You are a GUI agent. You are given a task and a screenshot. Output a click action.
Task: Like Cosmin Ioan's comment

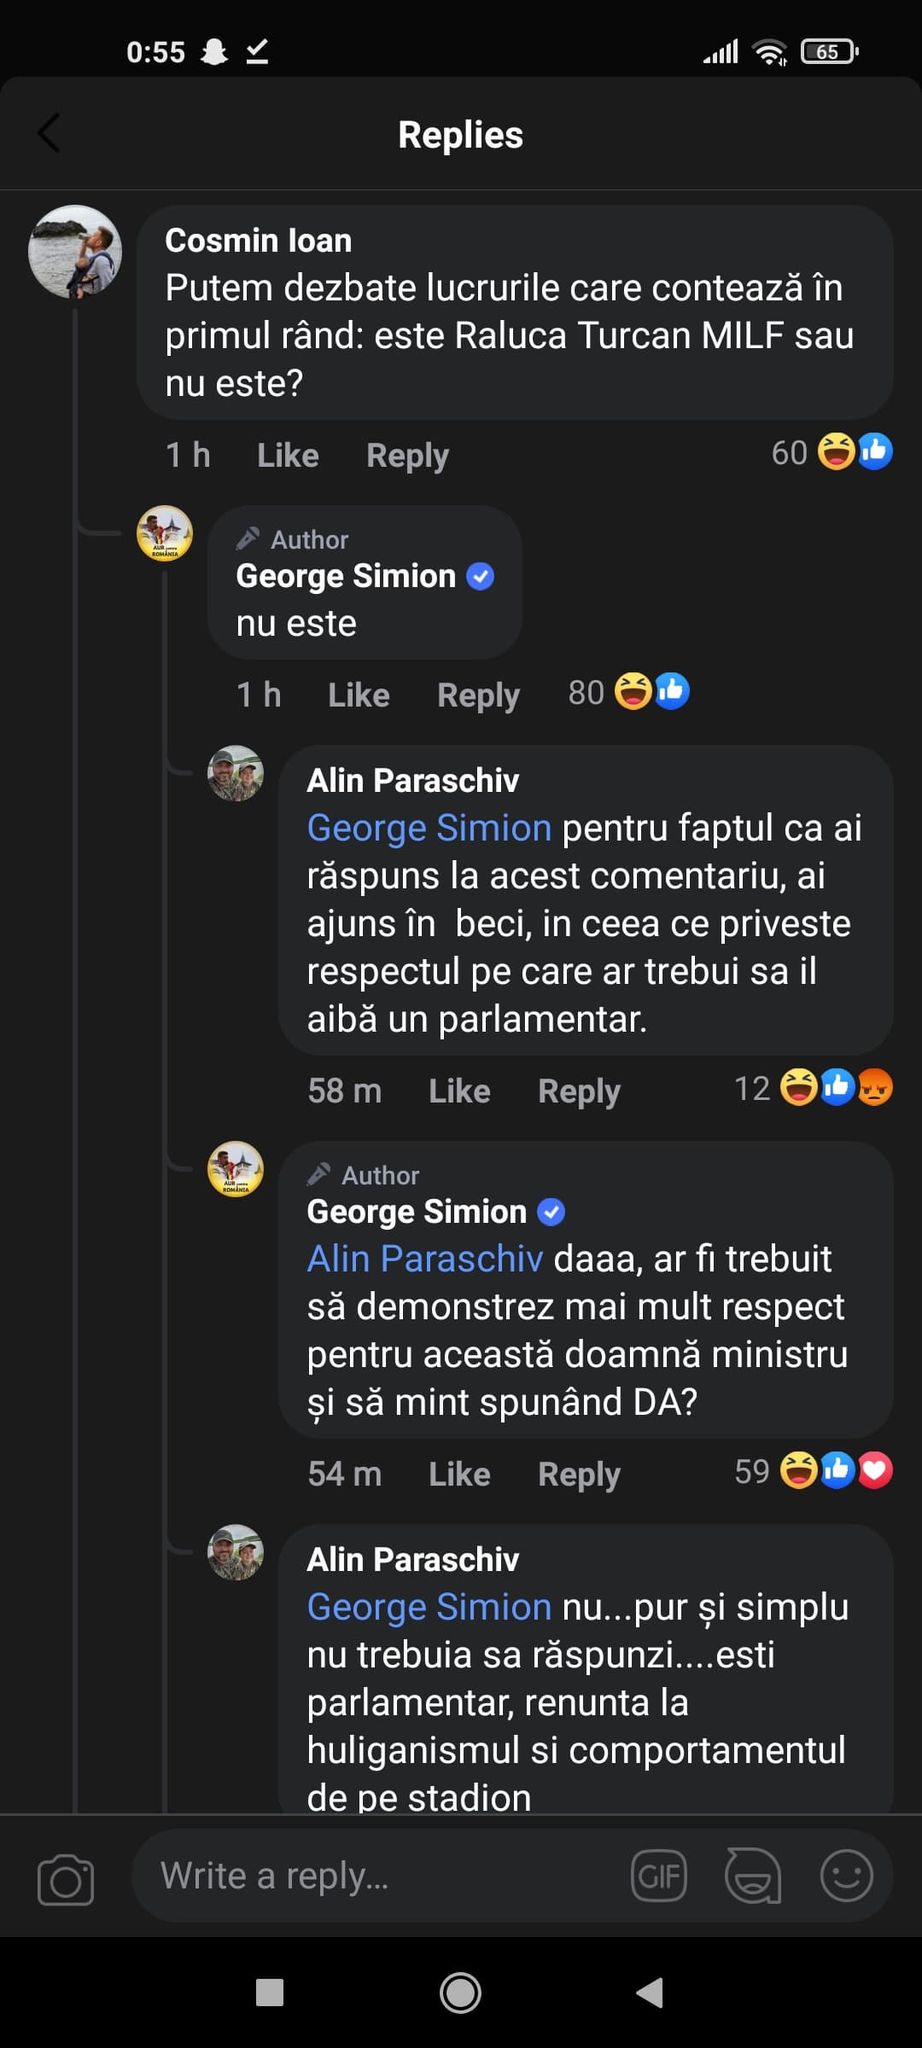coord(288,456)
